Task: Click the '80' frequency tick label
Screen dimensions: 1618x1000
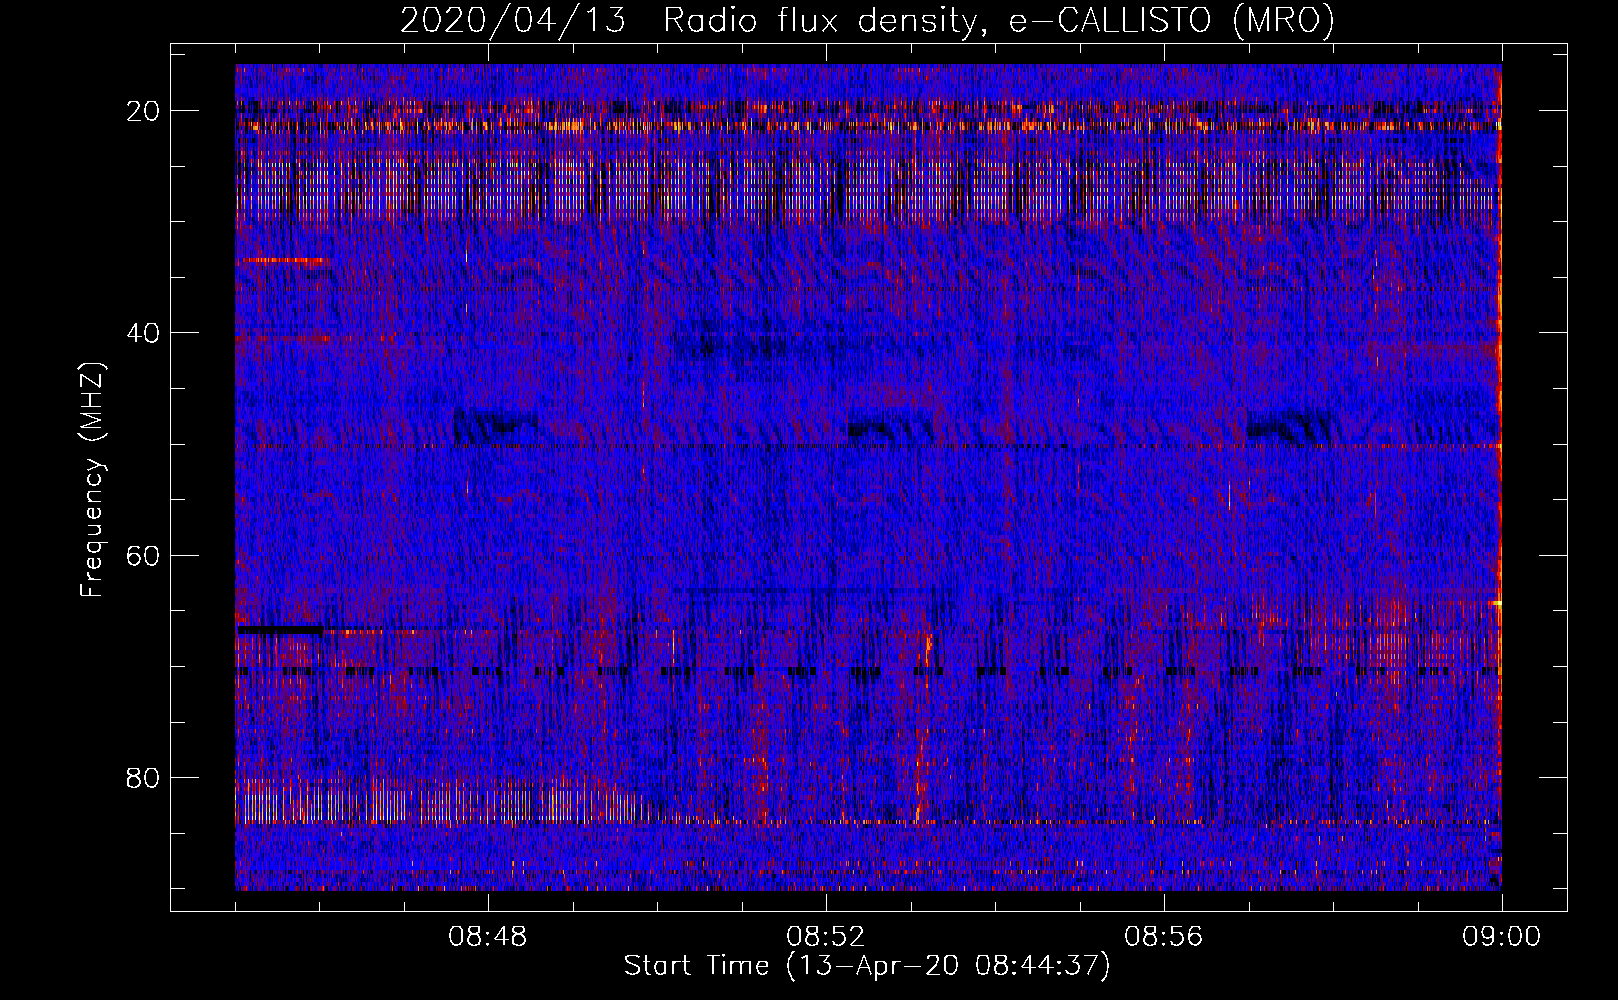Action: [144, 777]
